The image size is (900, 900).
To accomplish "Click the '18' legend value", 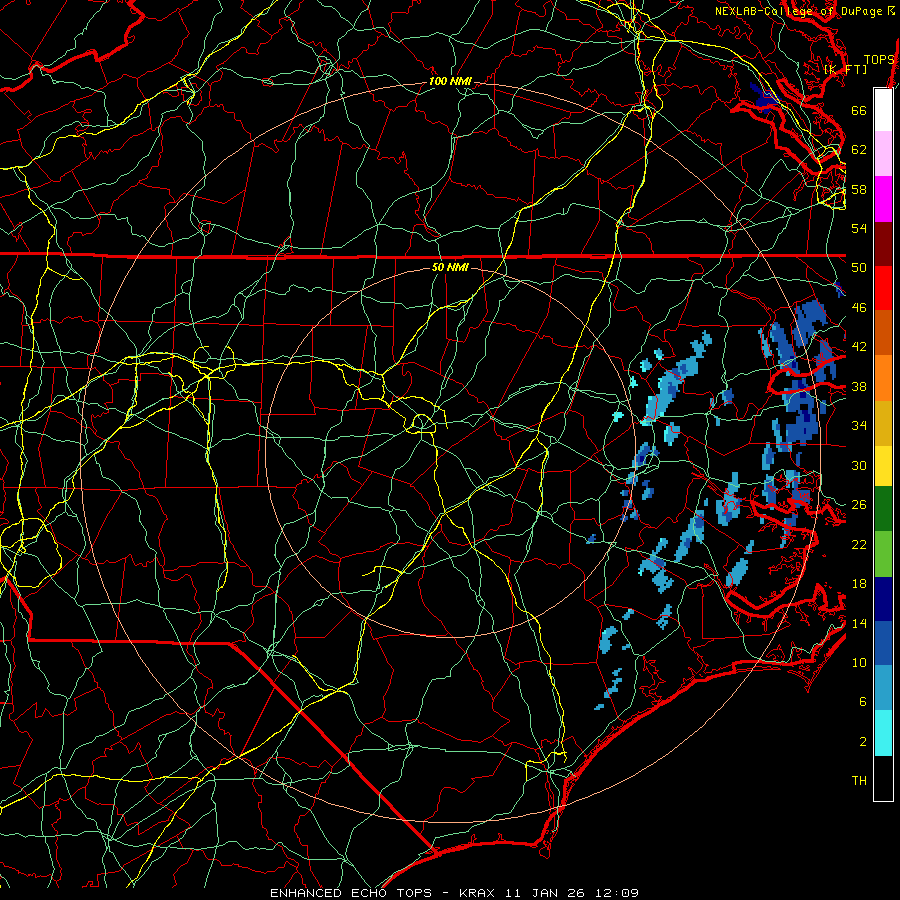I will pyautogui.click(x=859, y=584).
